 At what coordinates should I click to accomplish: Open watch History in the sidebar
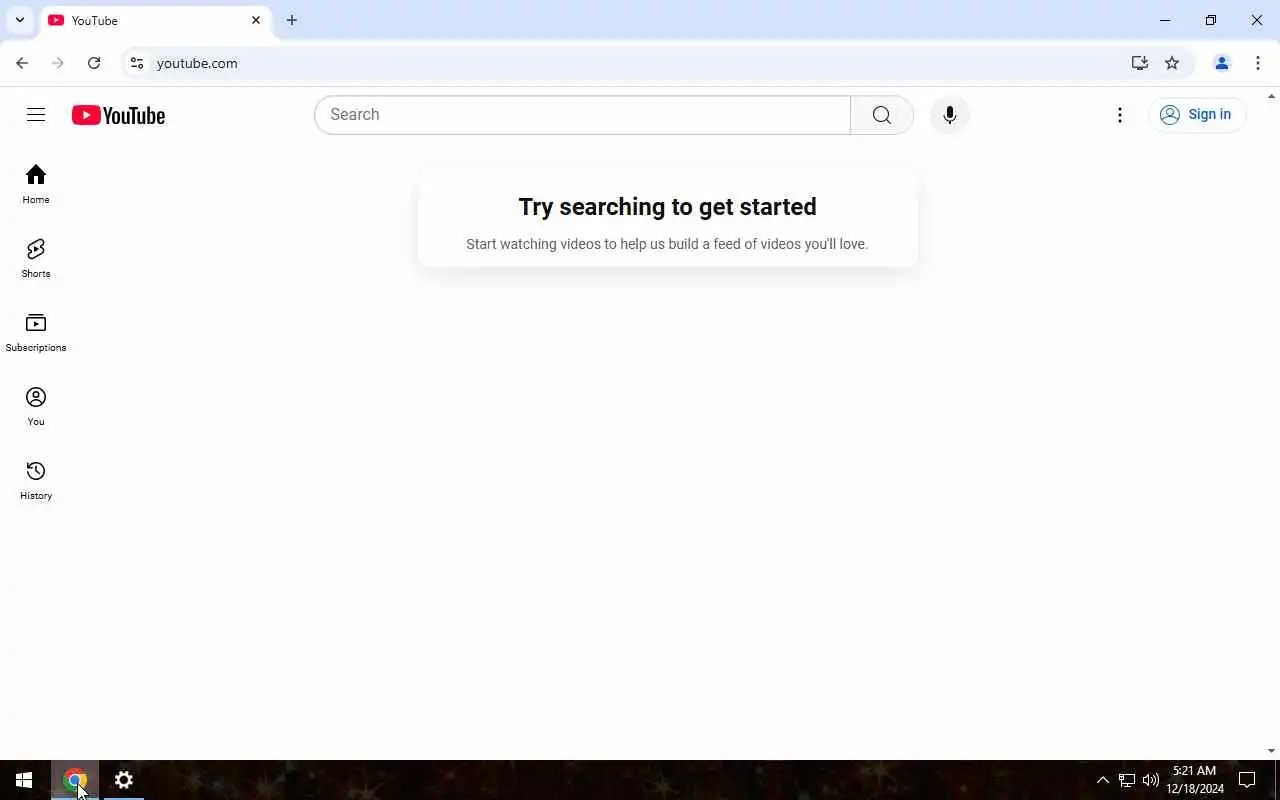[36, 480]
